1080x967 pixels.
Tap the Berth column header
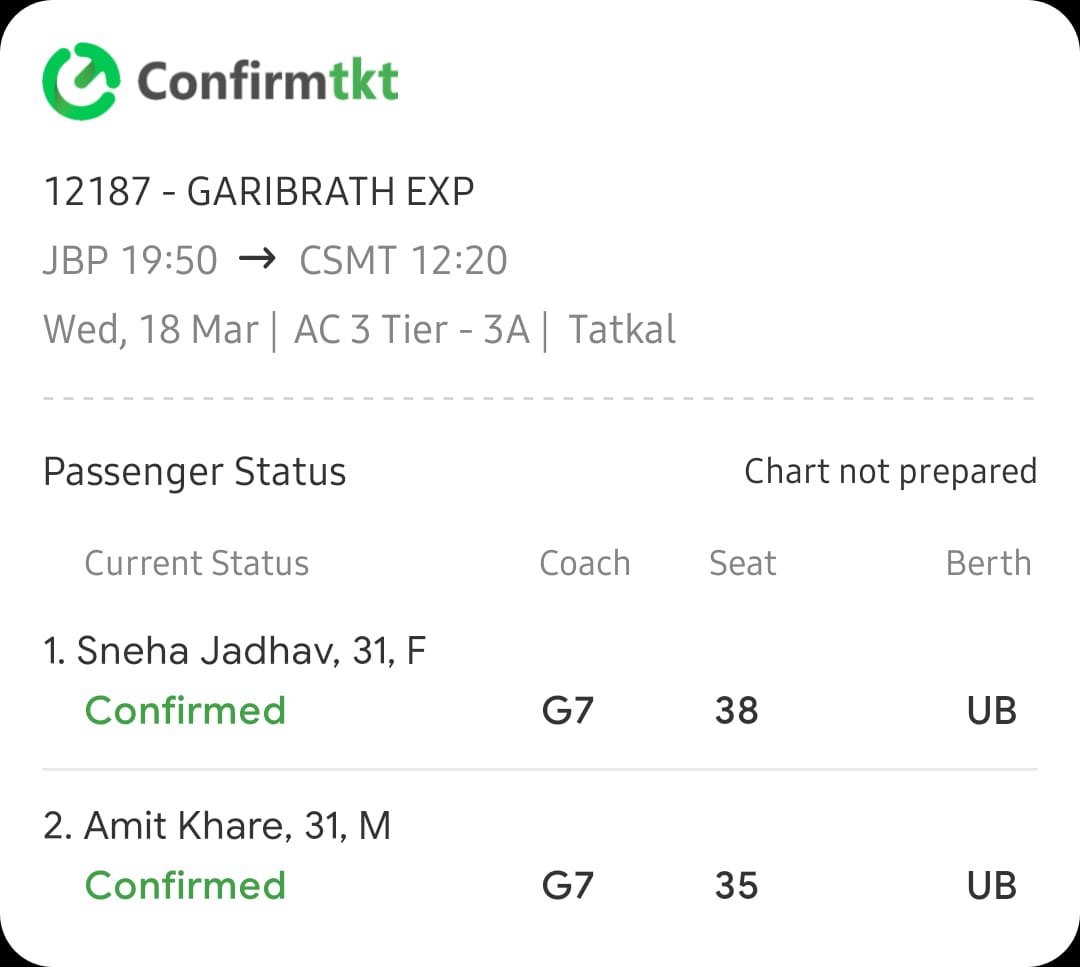point(988,563)
